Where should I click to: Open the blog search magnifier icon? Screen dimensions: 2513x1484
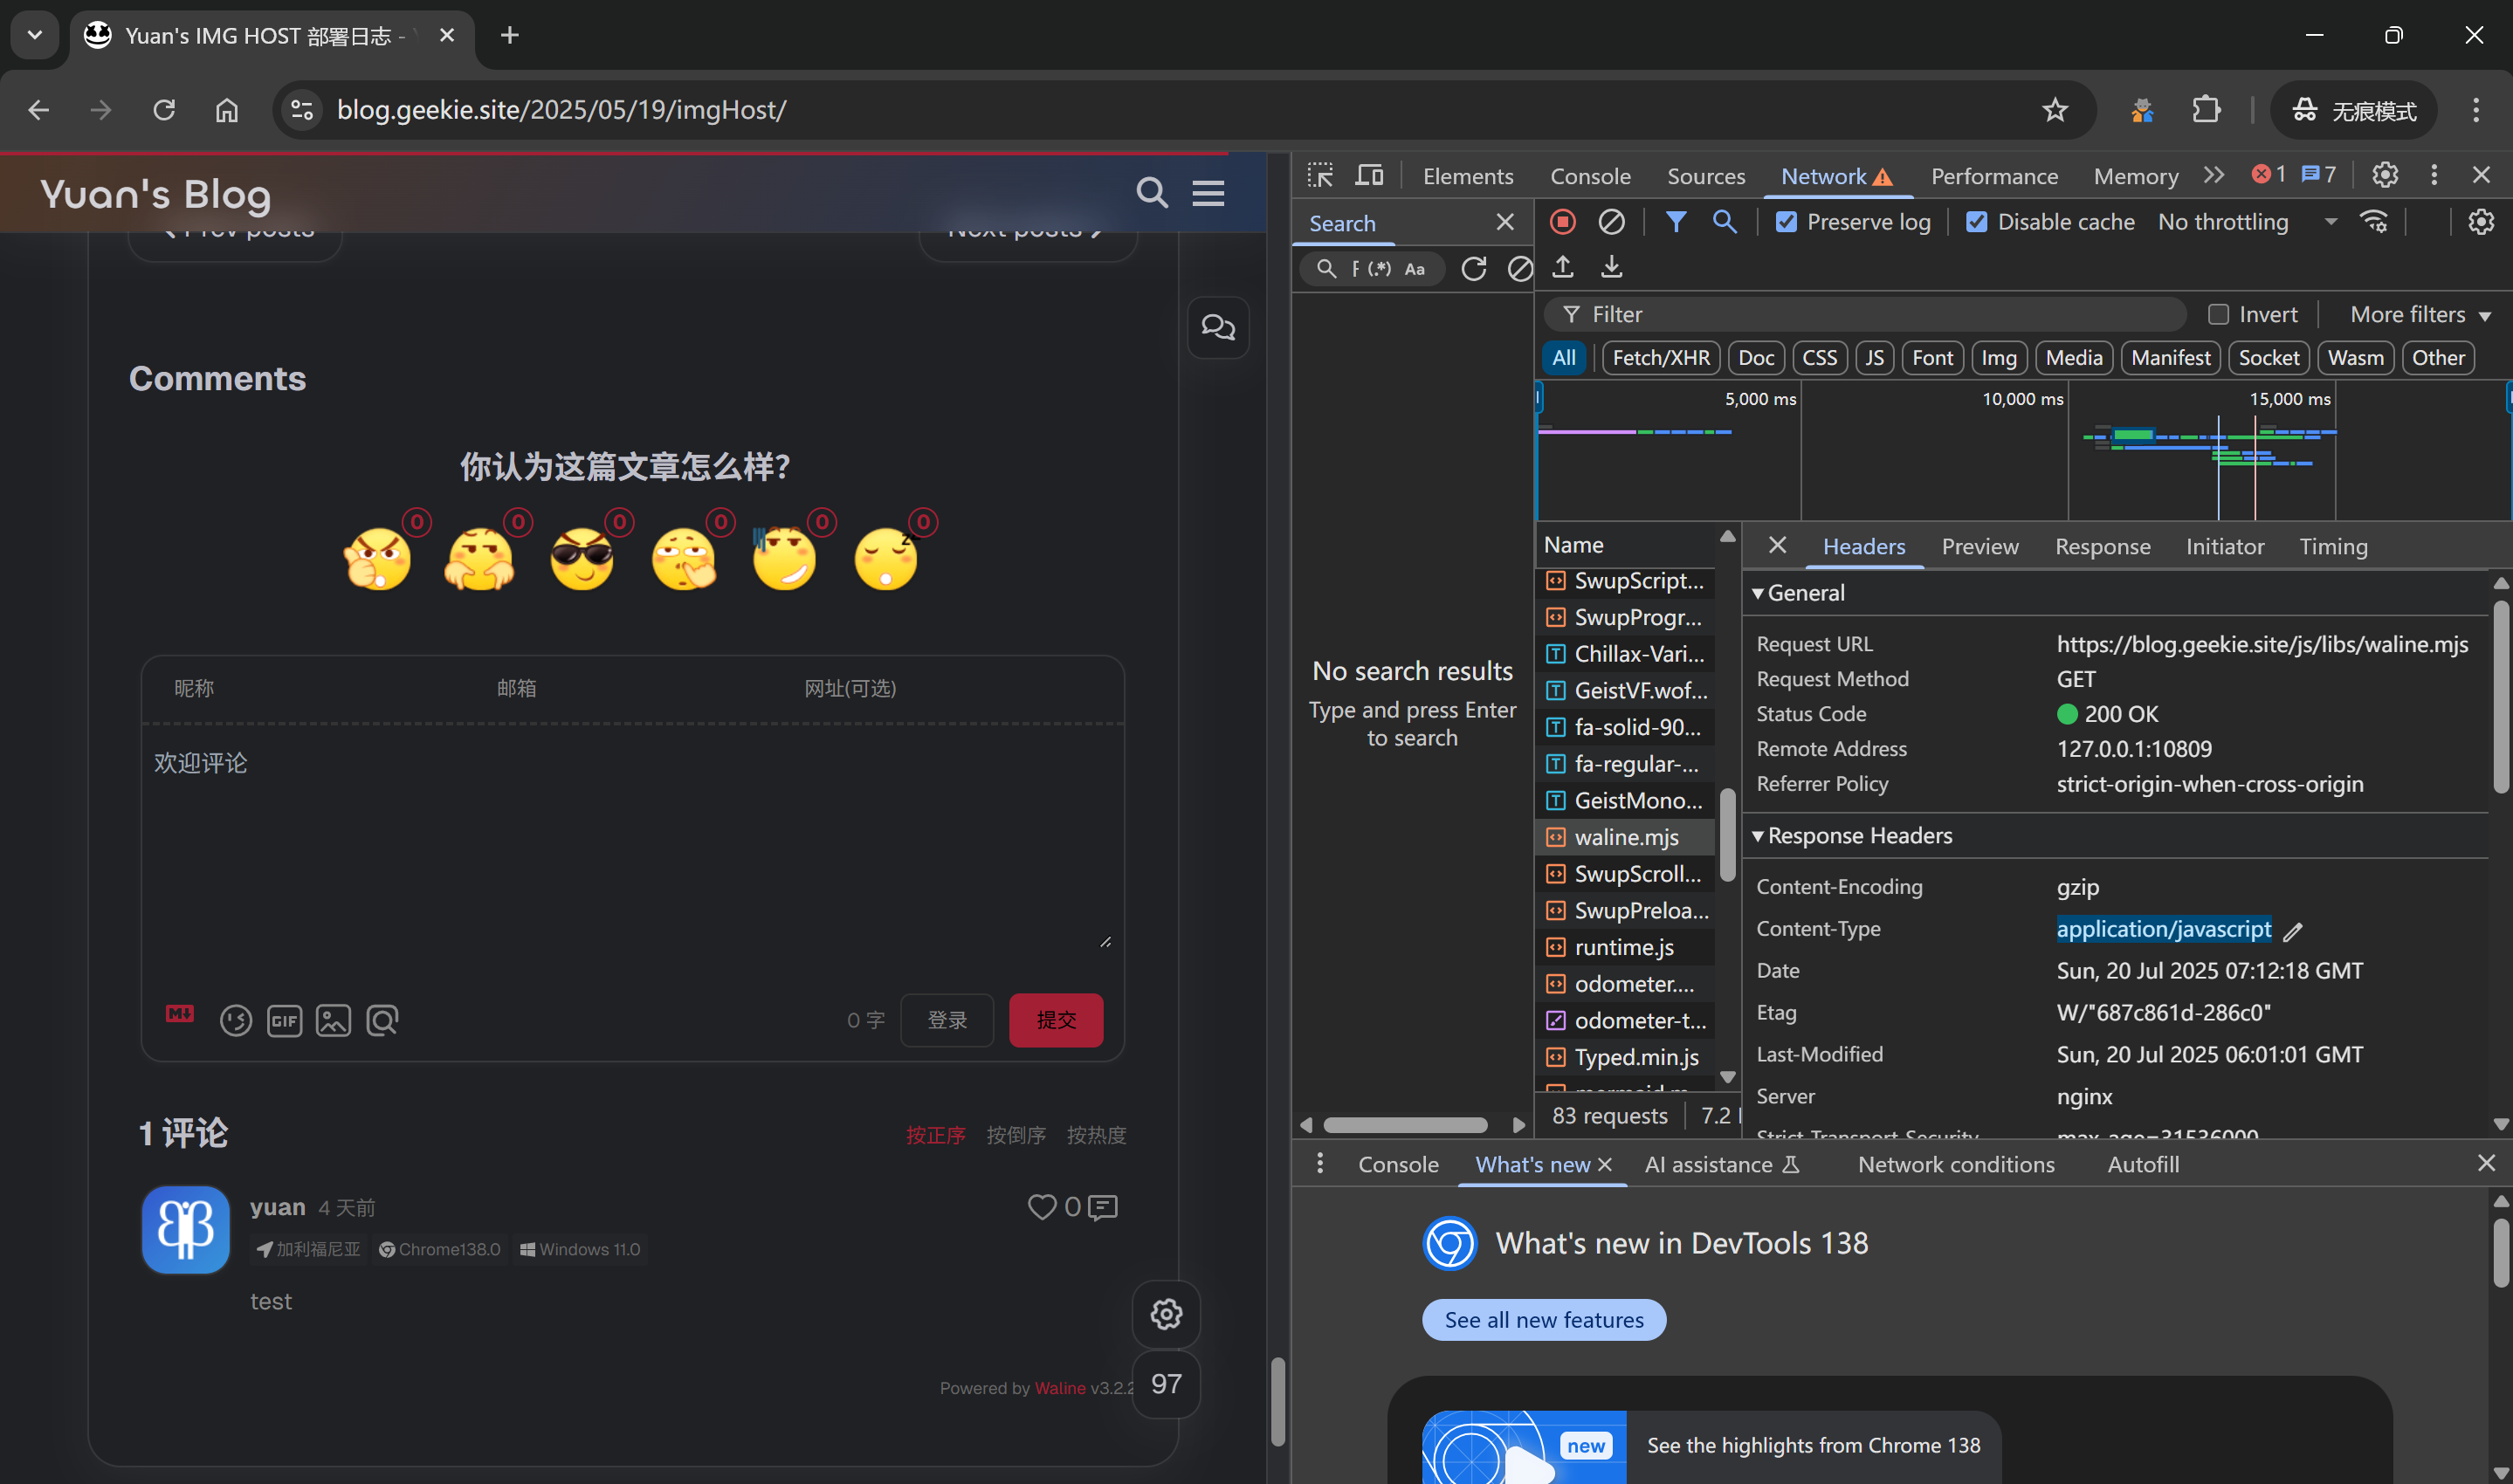click(x=1152, y=192)
